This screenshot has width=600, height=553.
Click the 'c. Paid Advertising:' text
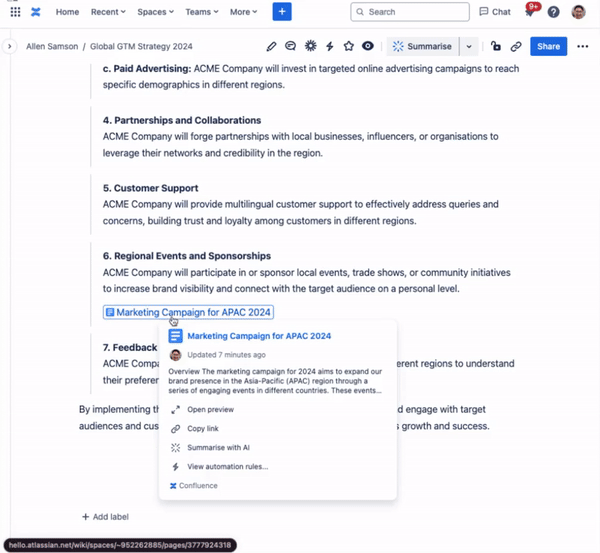147,69
